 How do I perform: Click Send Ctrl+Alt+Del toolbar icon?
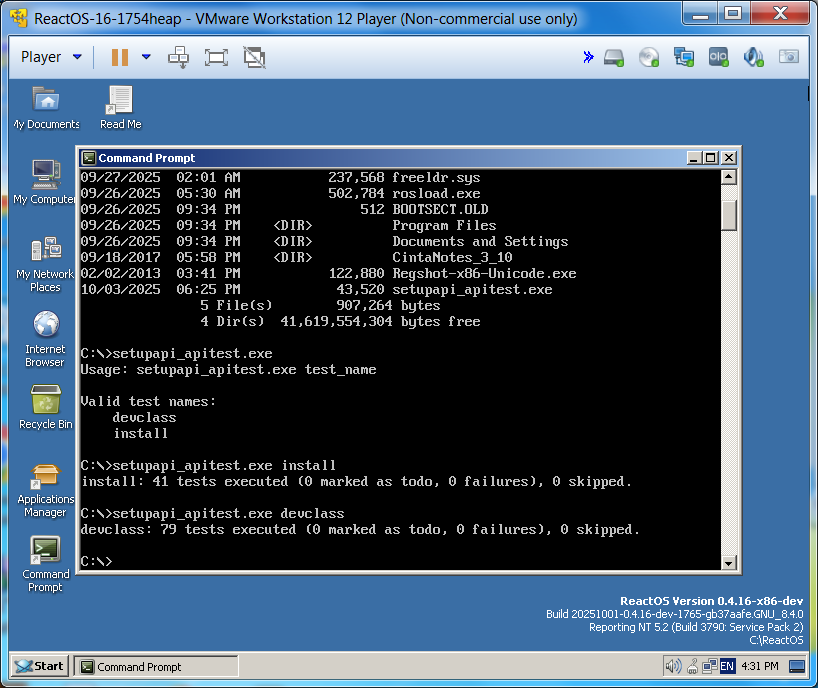179,57
